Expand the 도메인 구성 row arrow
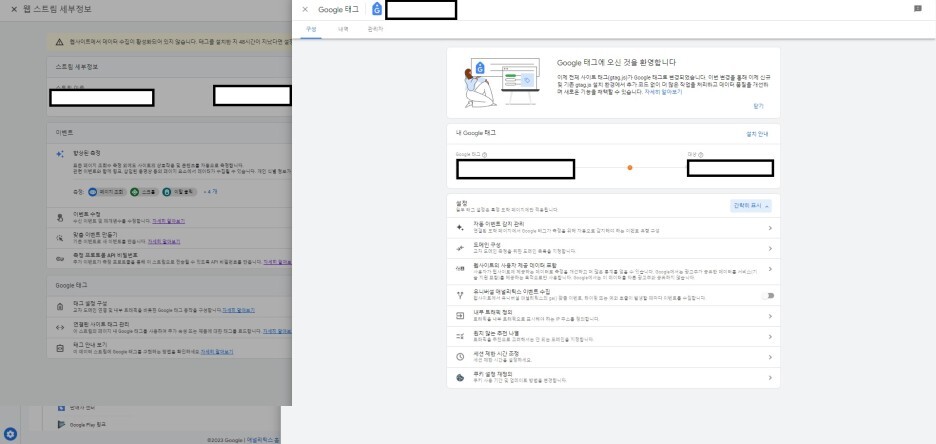 pyautogui.click(x=770, y=248)
